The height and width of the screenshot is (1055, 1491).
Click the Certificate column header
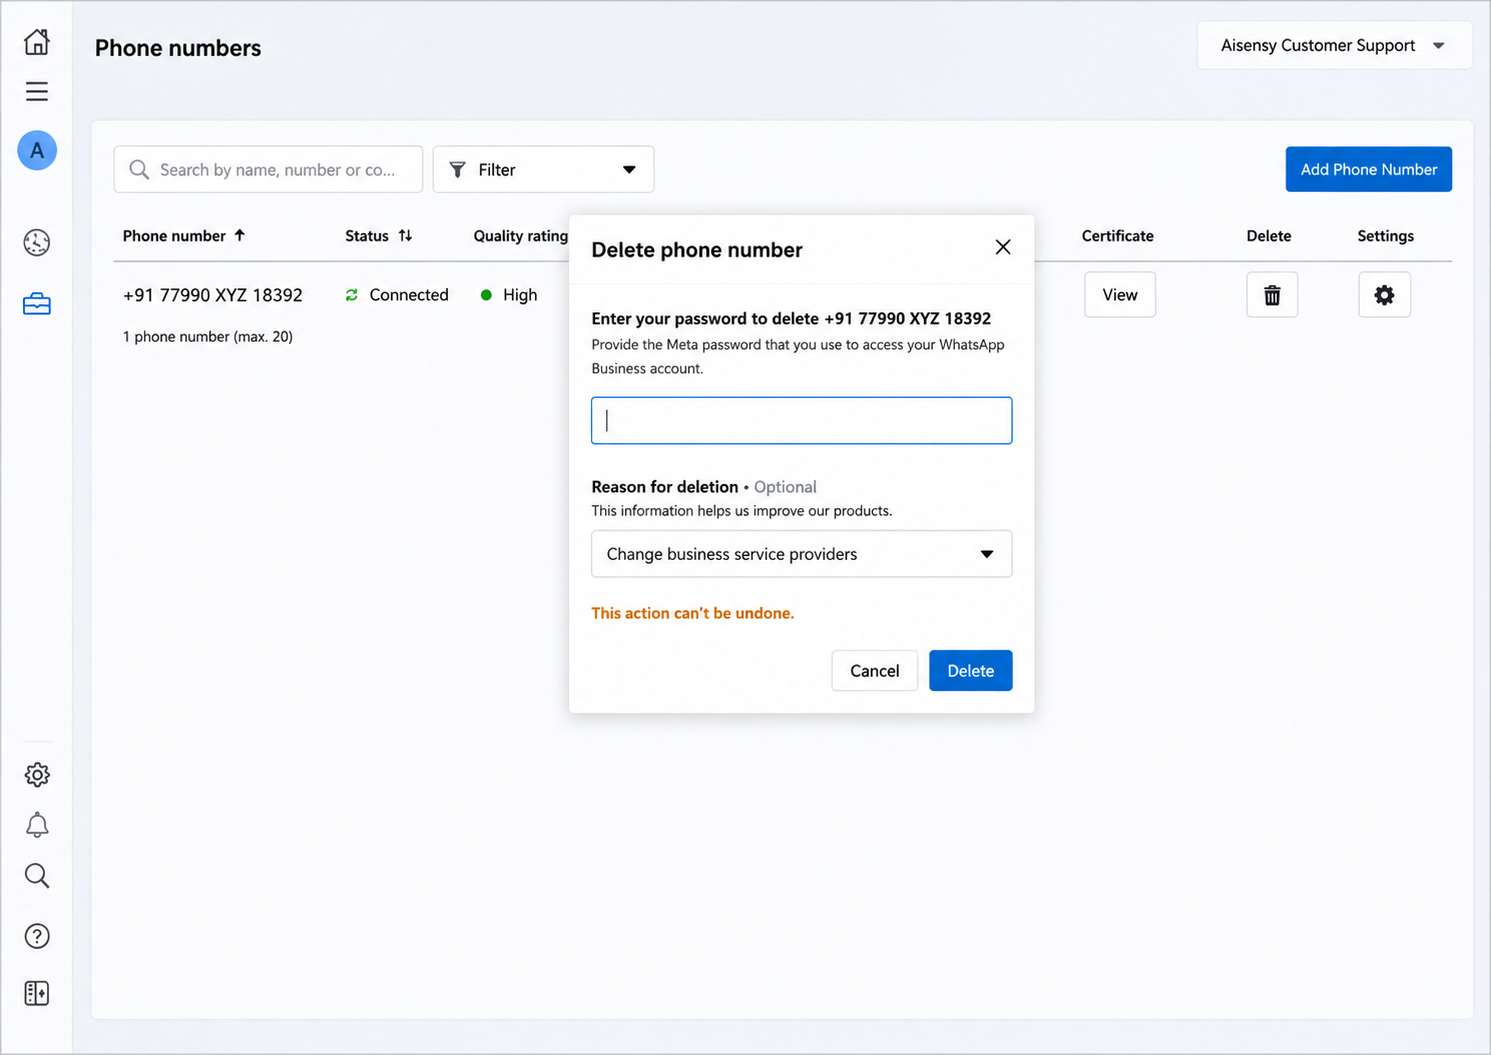coord(1117,236)
